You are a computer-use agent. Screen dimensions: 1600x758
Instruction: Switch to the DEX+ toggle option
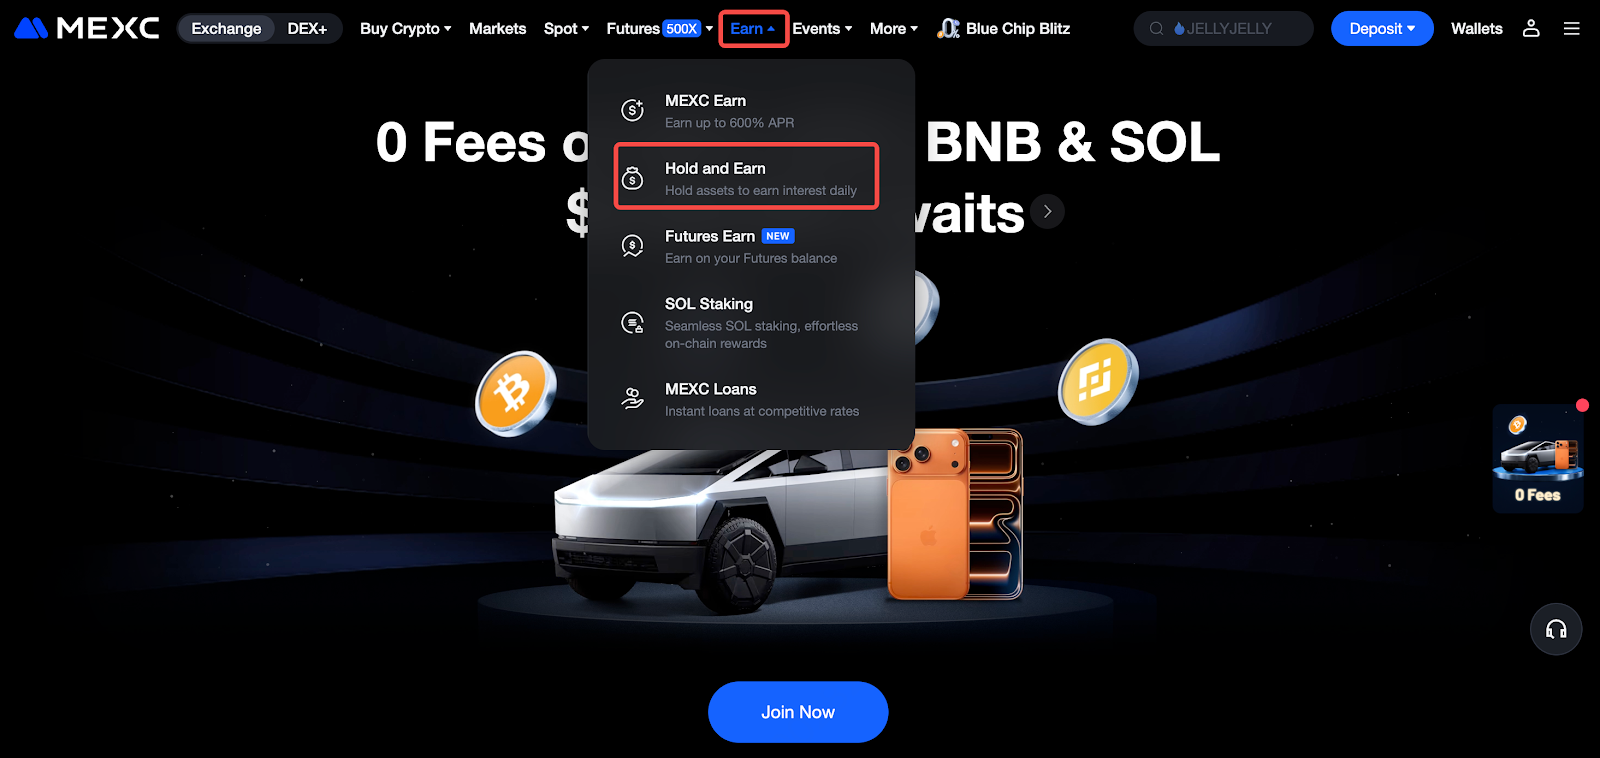click(307, 28)
